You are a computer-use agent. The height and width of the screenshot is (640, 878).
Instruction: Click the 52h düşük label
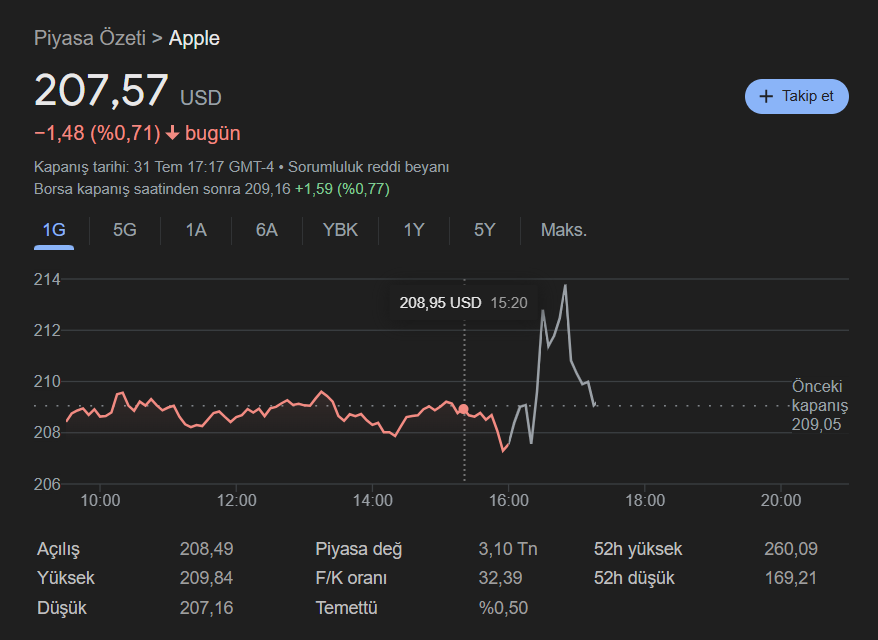(634, 578)
